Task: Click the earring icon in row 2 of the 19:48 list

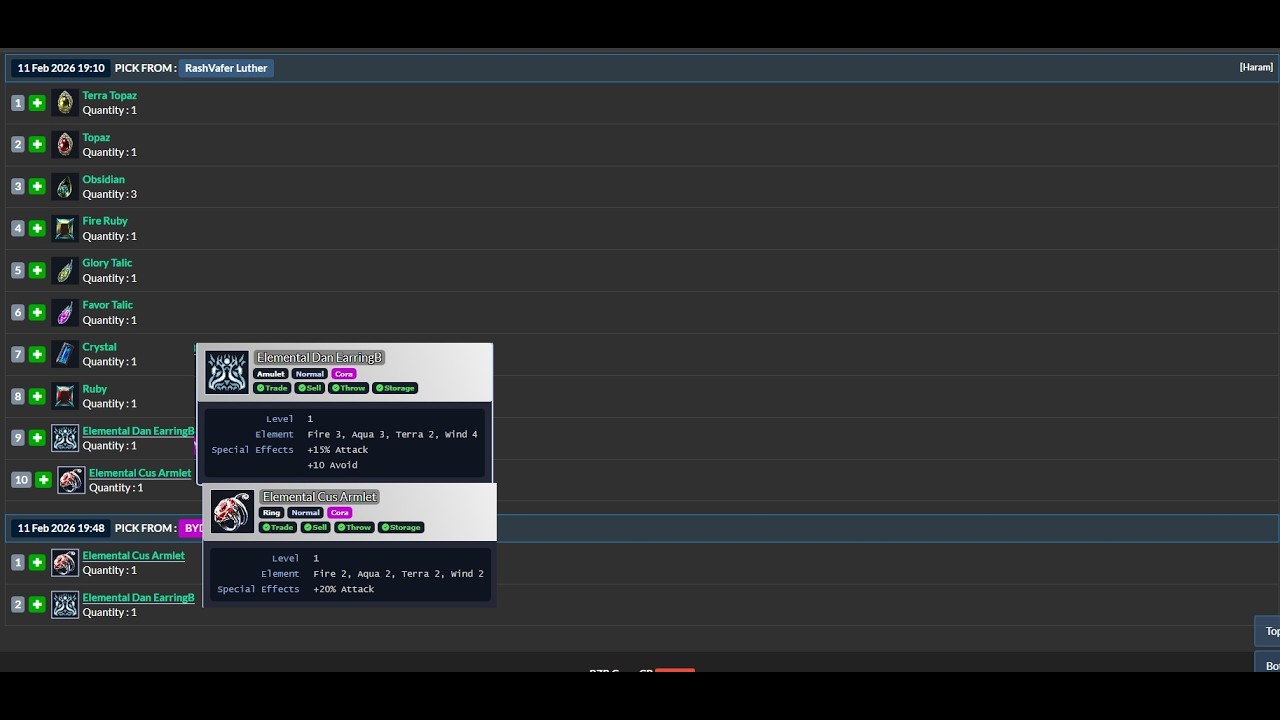Action: point(65,605)
